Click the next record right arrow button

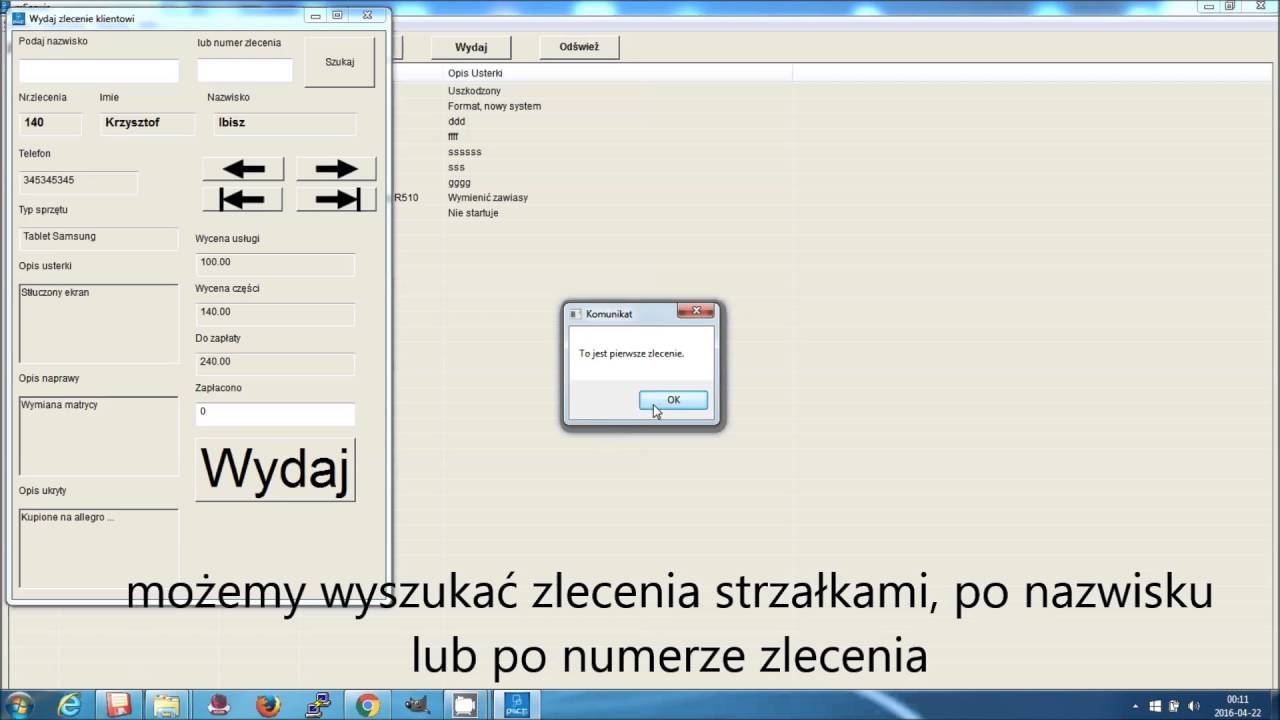[x=336, y=169]
